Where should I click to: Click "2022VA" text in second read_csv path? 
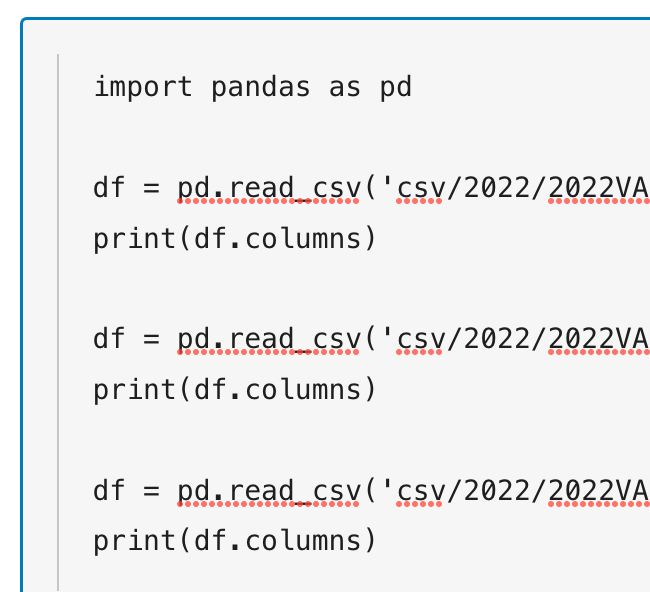click(599, 339)
